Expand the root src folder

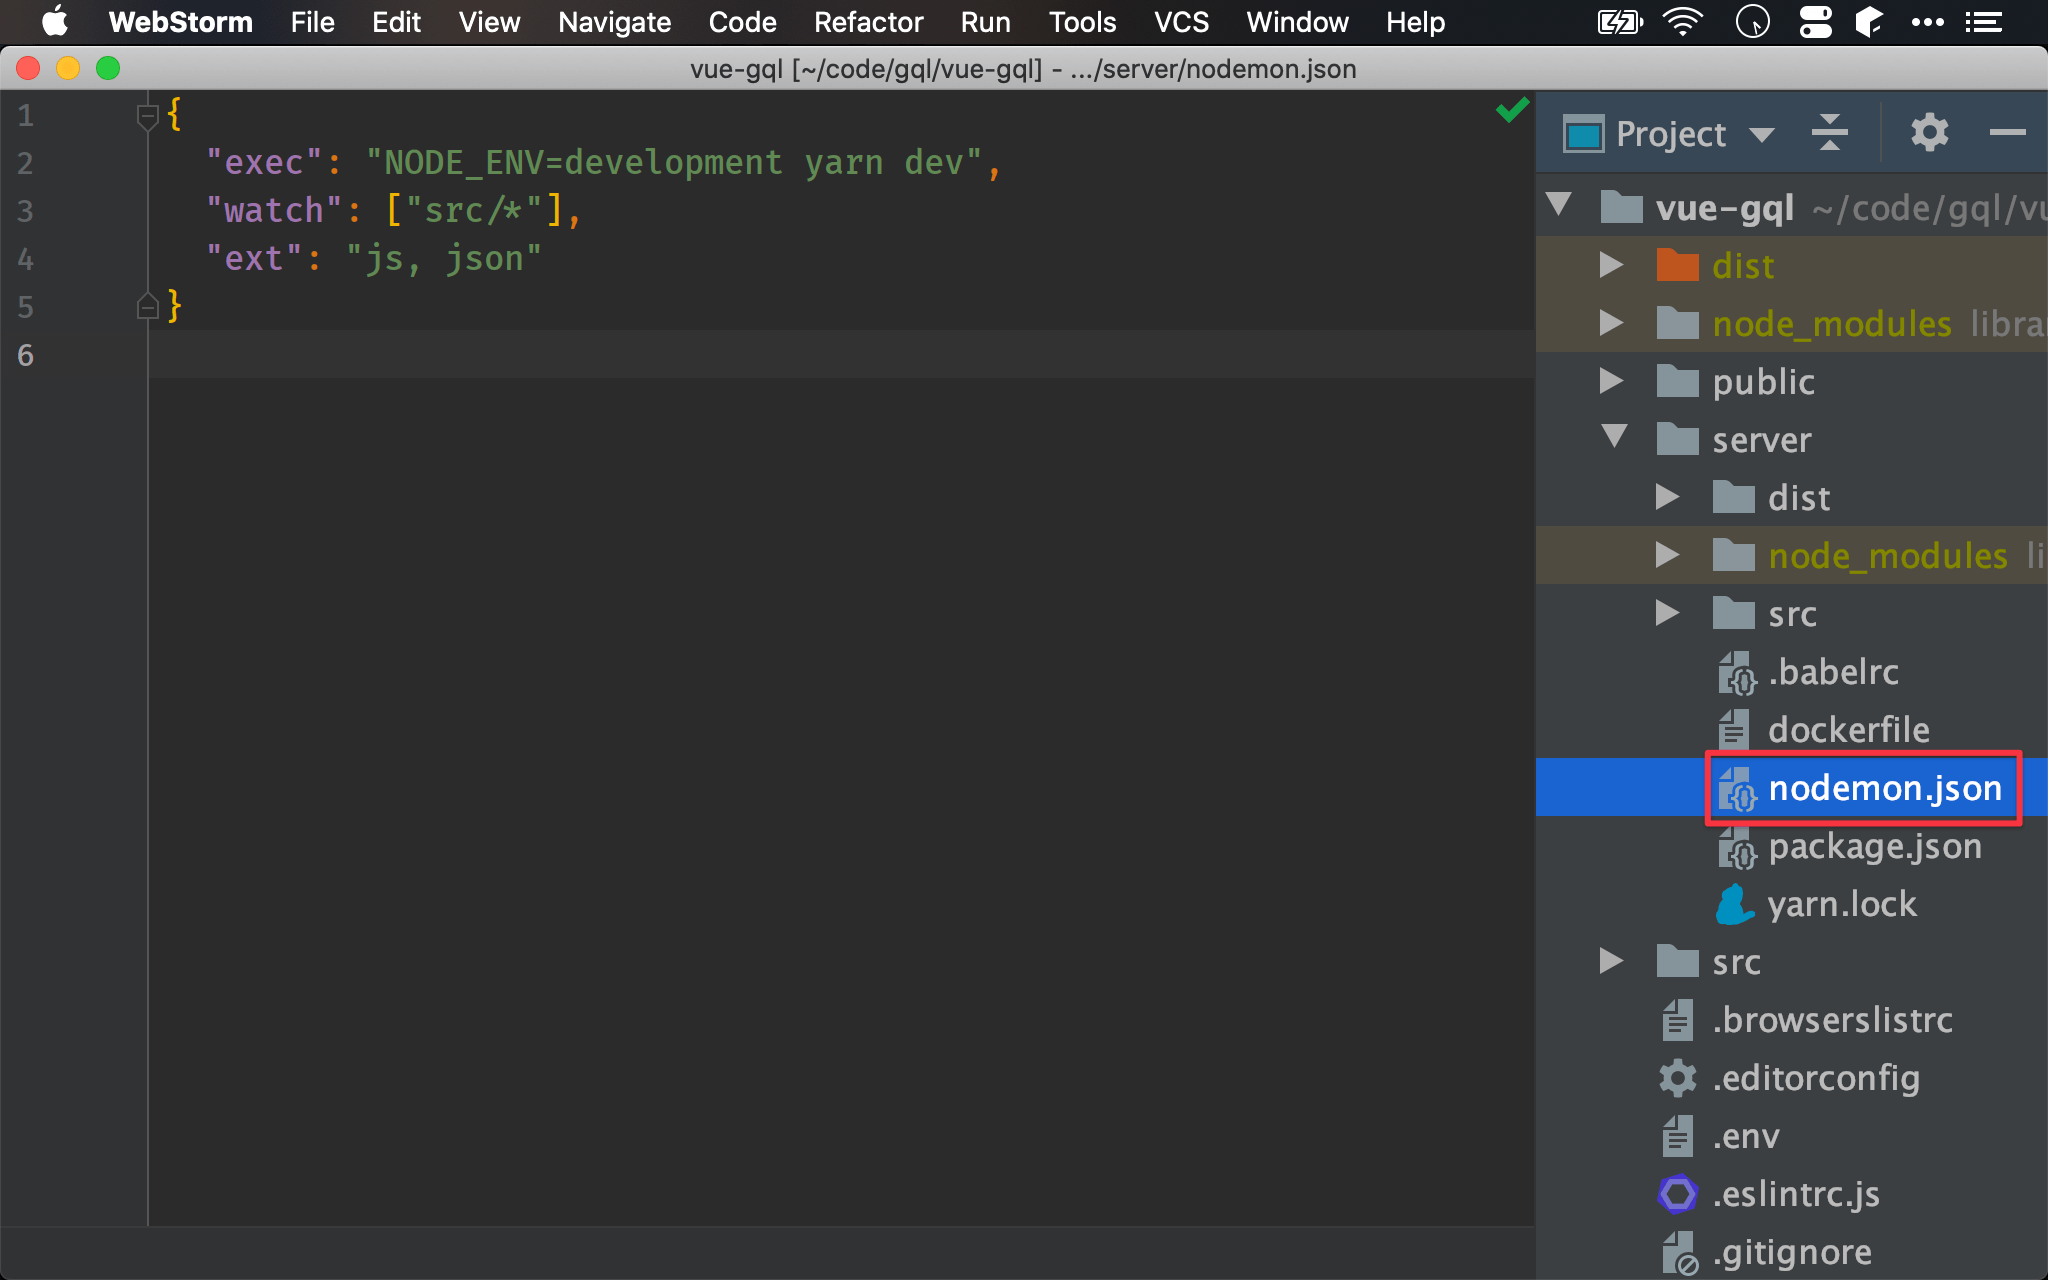1611,961
